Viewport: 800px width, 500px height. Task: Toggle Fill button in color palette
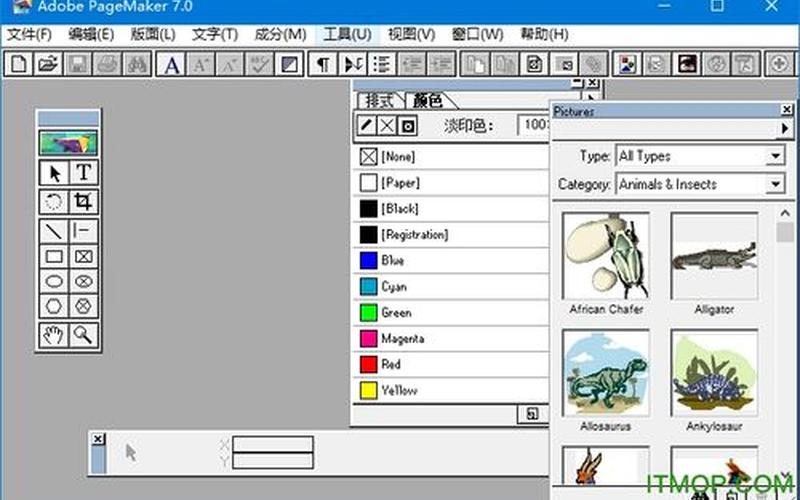[x=387, y=125]
